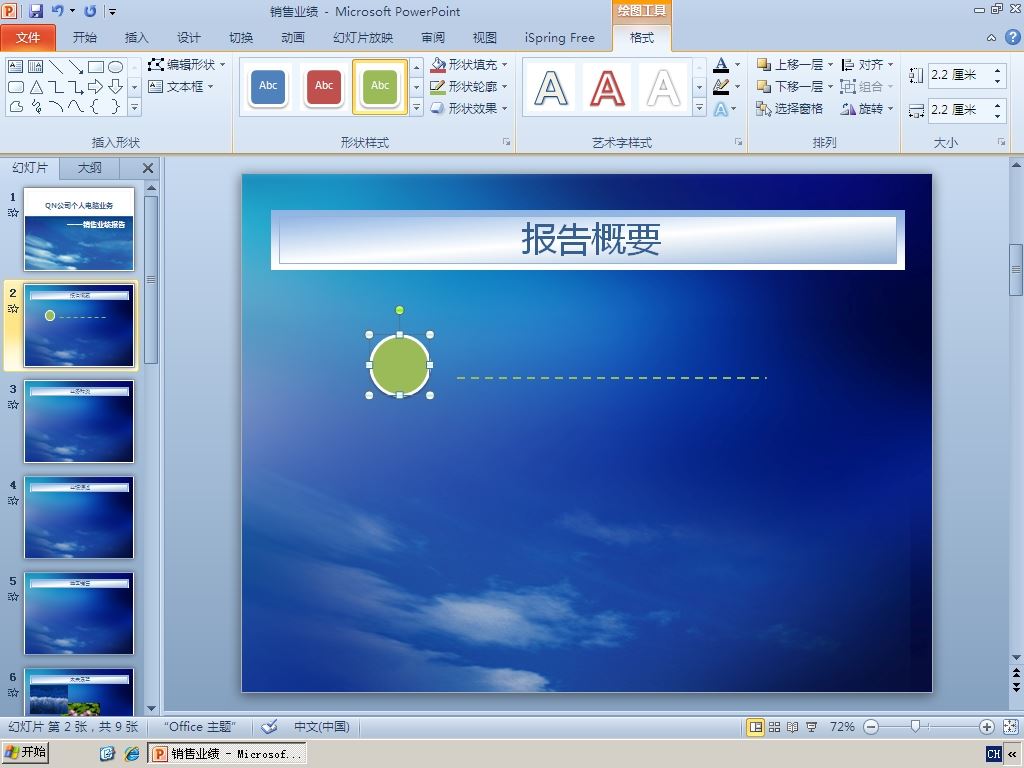Pick the freeform shape tool
This screenshot has height=768, width=1024.
(x=16, y=106)
